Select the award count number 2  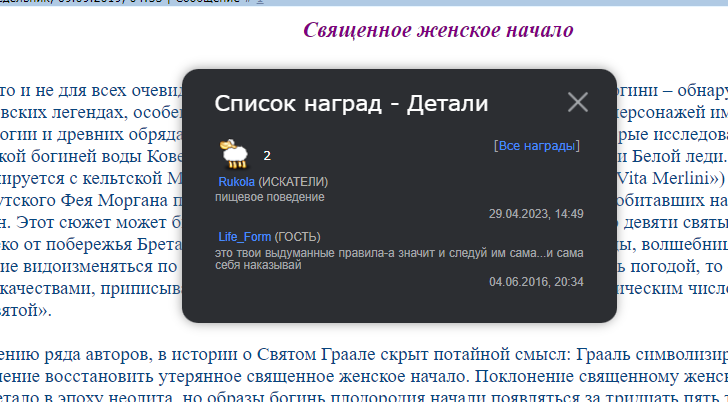pos(267,156)
